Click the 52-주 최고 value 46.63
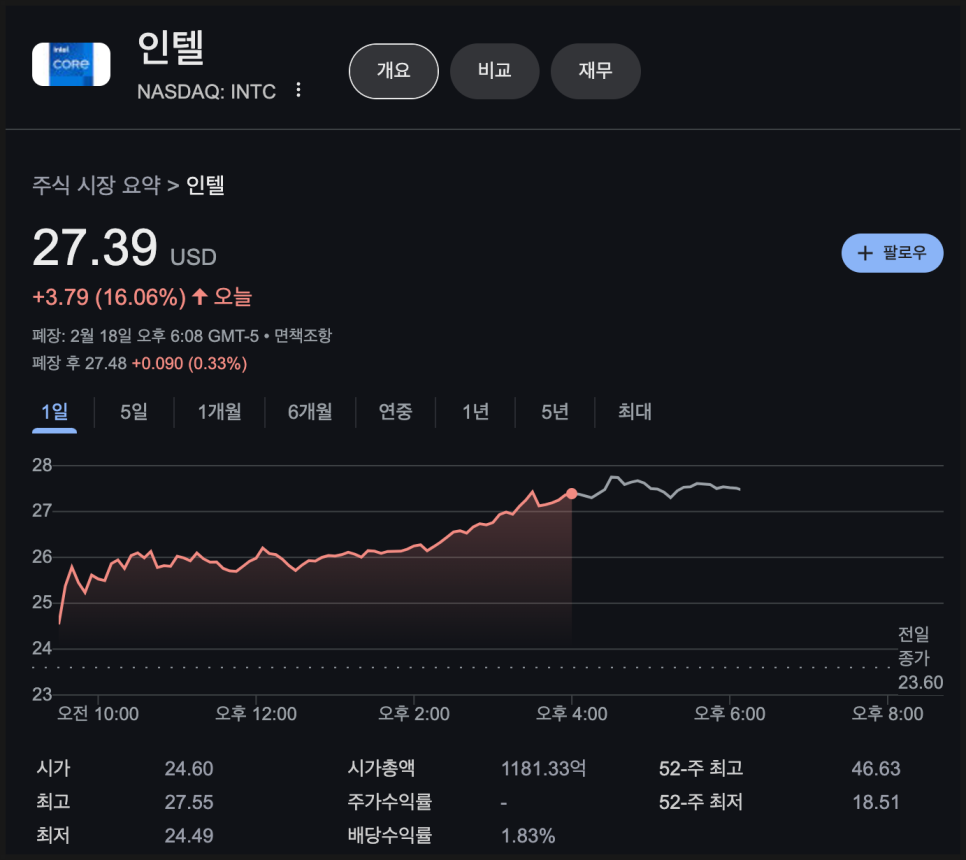Image resolution: width=966 pixels, height=860 pixels. (876, 769)
